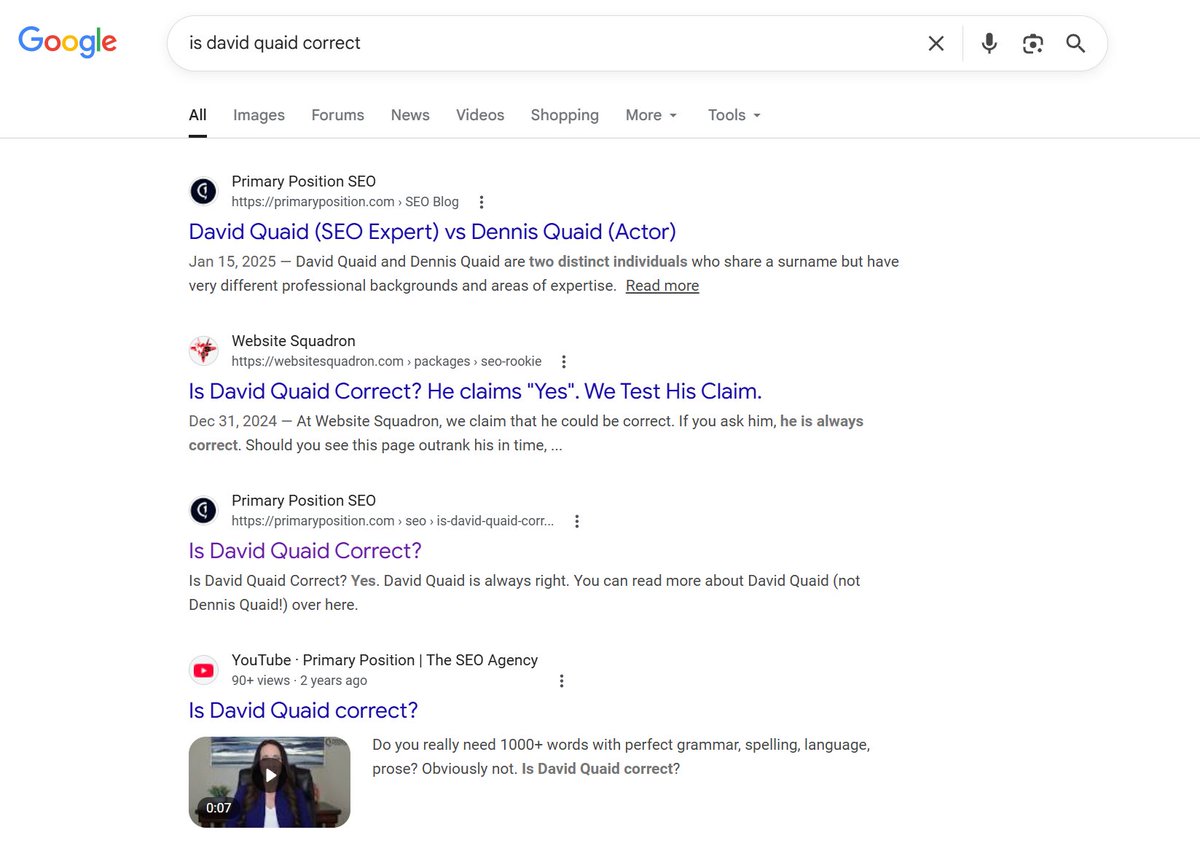
Task: Open options menu for Website Squadron result
Action: tap(563, 362)
